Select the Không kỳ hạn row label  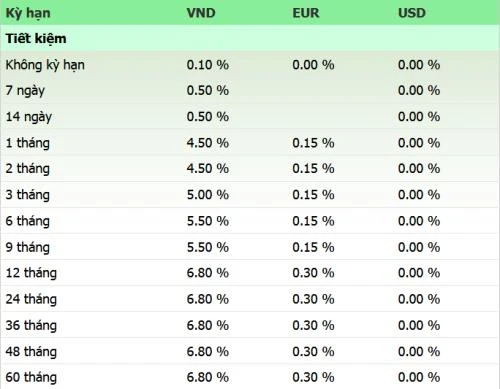click(45, 65)
